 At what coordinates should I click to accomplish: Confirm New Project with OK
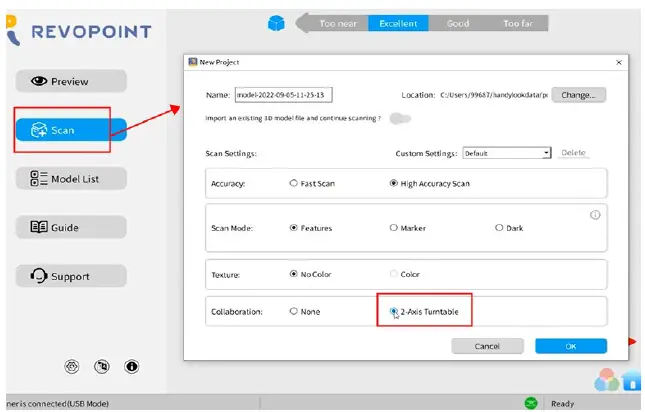[x=571, y=346]
